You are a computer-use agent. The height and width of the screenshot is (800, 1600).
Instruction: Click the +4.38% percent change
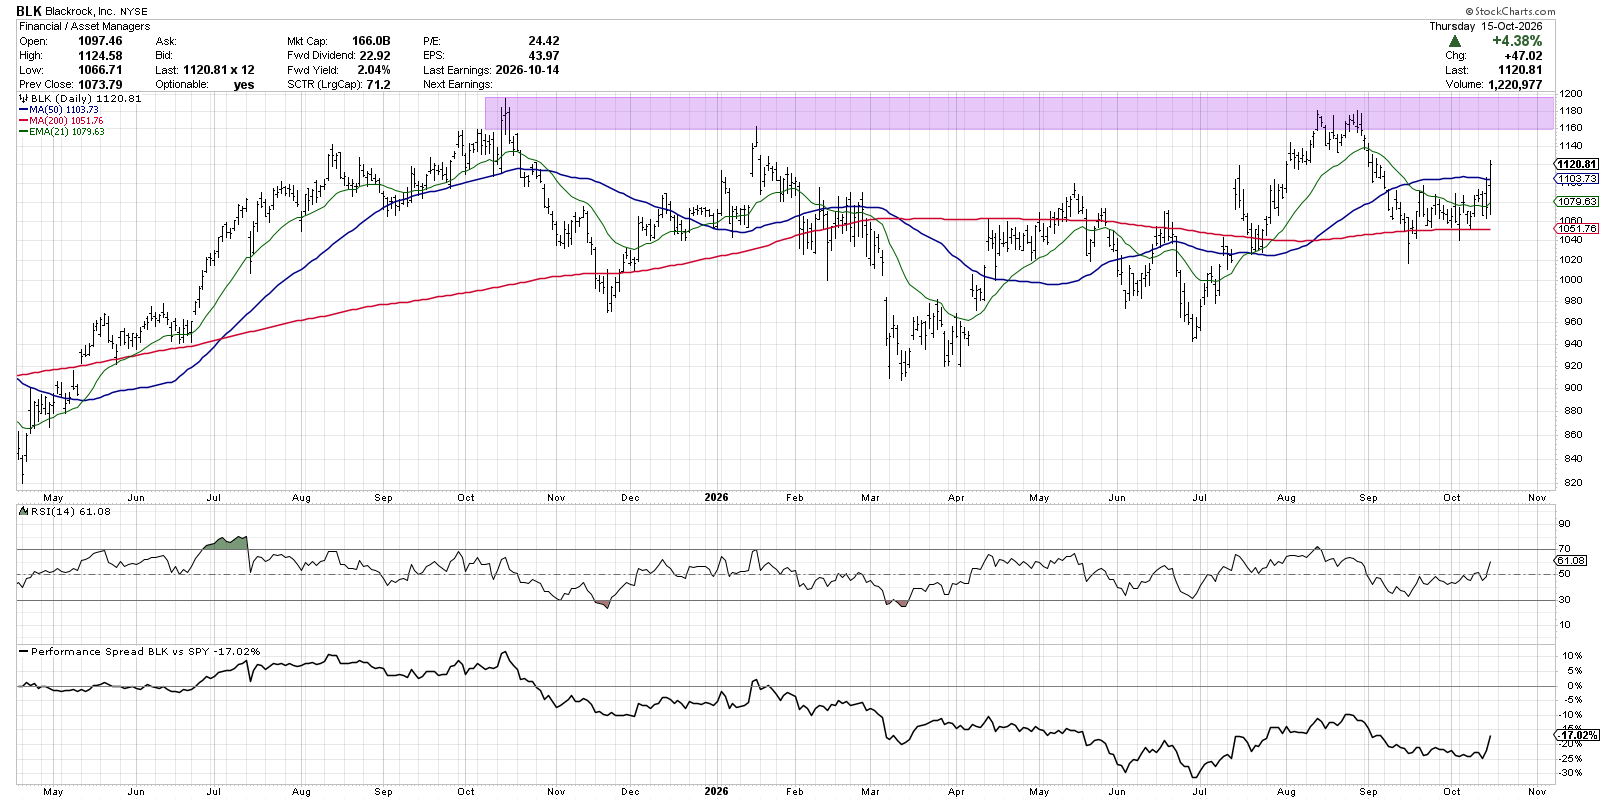(1517, 41)
